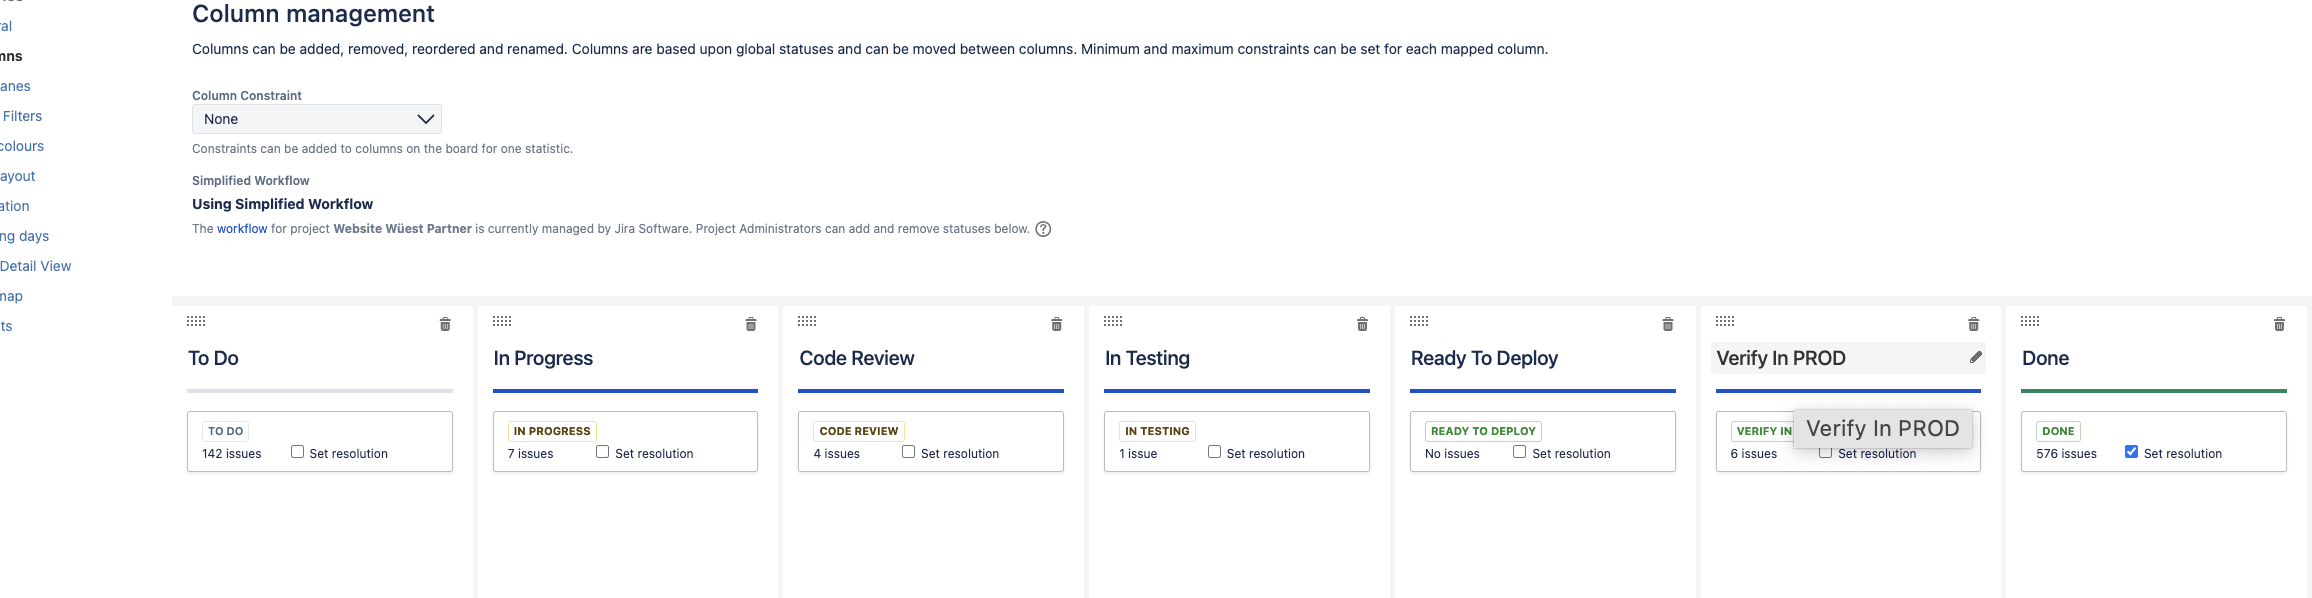The width and height of the screenshot is (2312, 598).
Task: Remove the In Testing column via its trash icon
Action: tap(1362, 324)
